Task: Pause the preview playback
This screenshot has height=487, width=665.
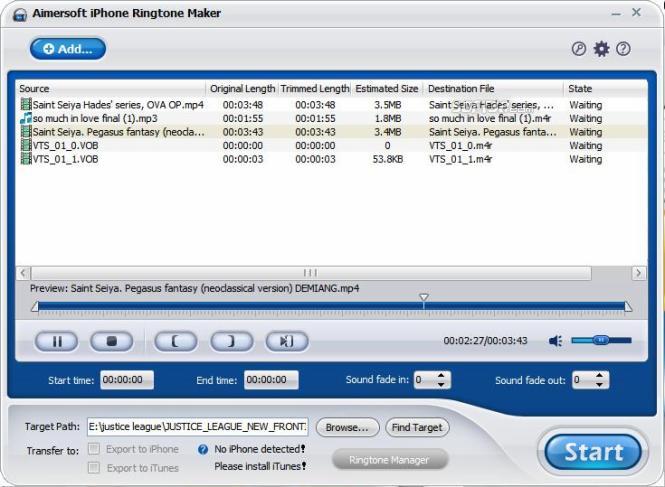Action: click(x=56, y=341)
